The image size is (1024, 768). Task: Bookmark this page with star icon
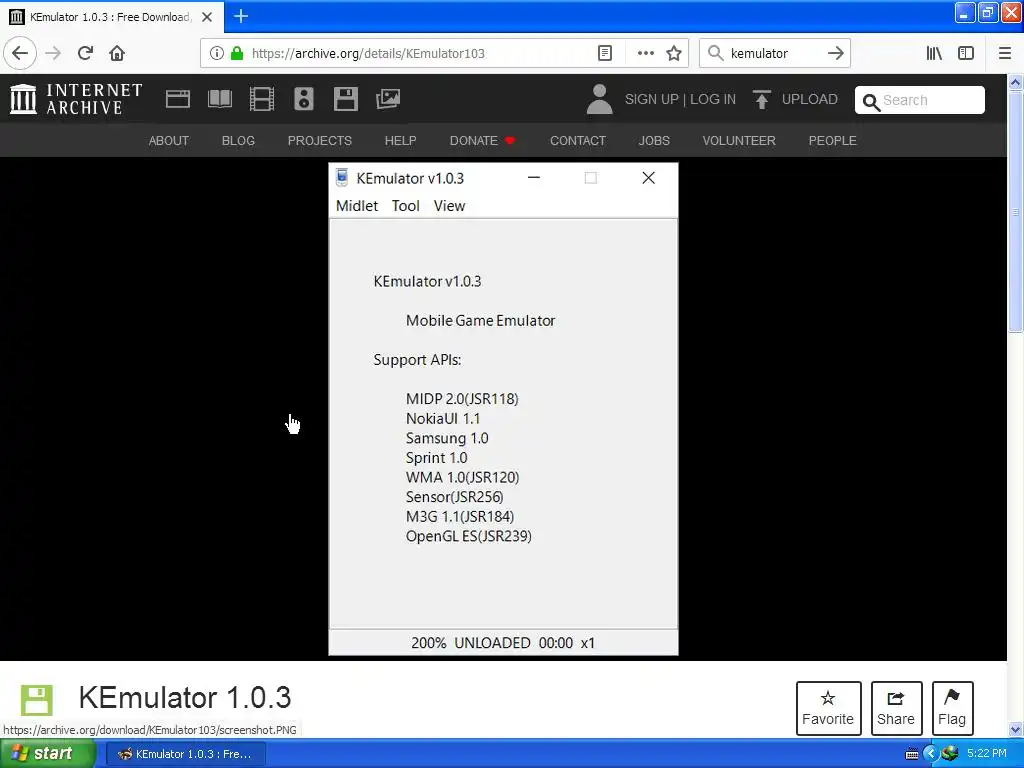pos(674,53)
